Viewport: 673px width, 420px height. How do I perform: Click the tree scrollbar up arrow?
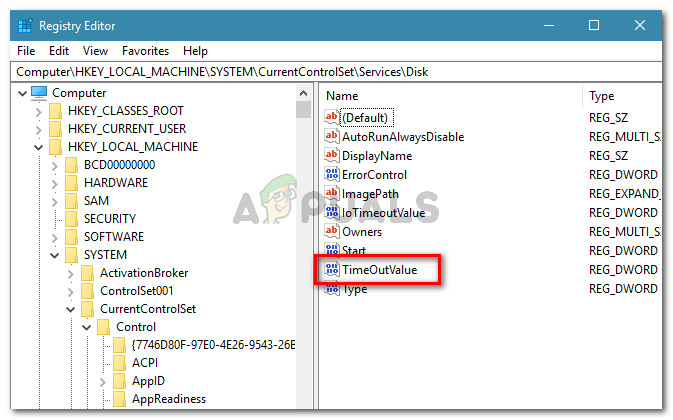tap(303, 93)
